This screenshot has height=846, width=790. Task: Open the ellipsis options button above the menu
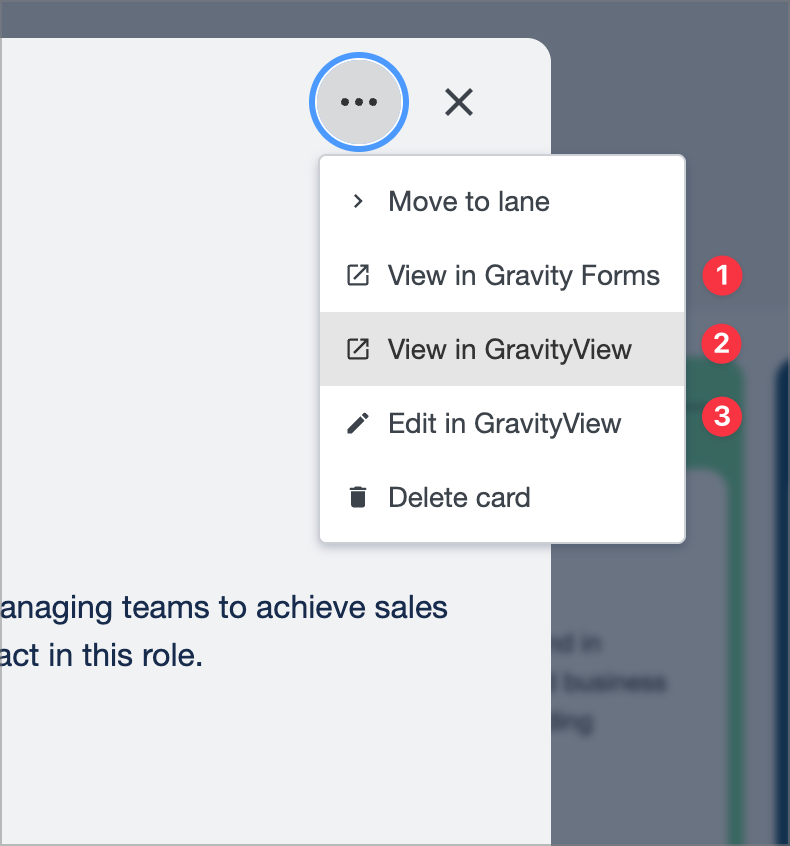point(358,102)
